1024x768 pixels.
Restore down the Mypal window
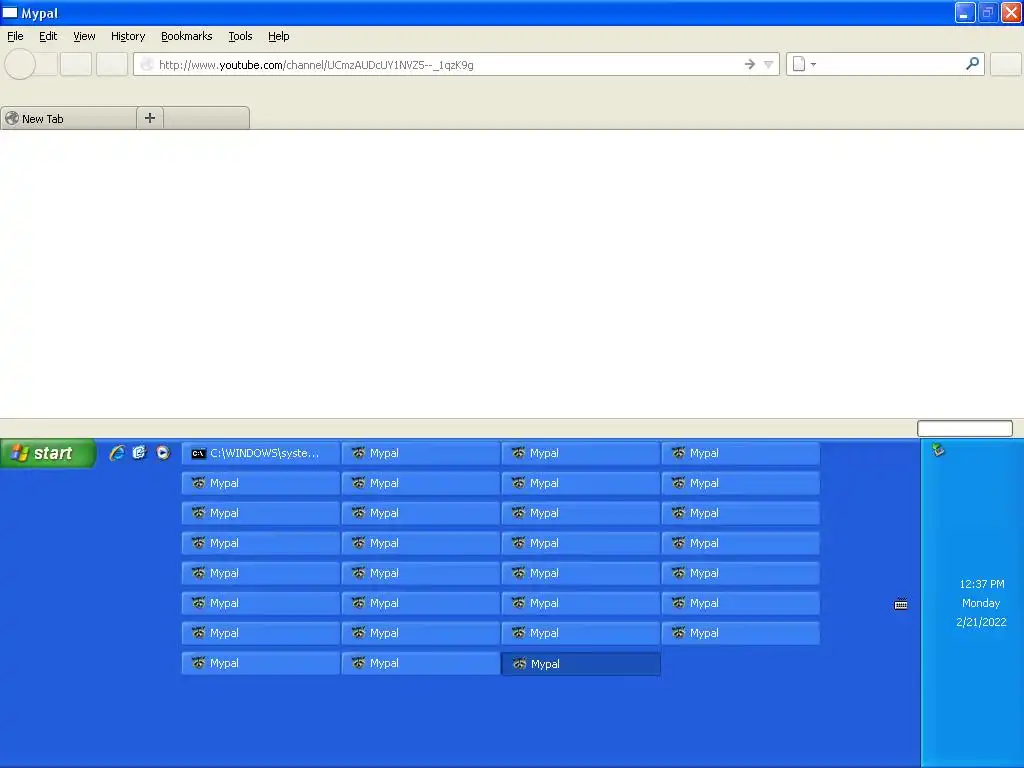tap(987, 12)
